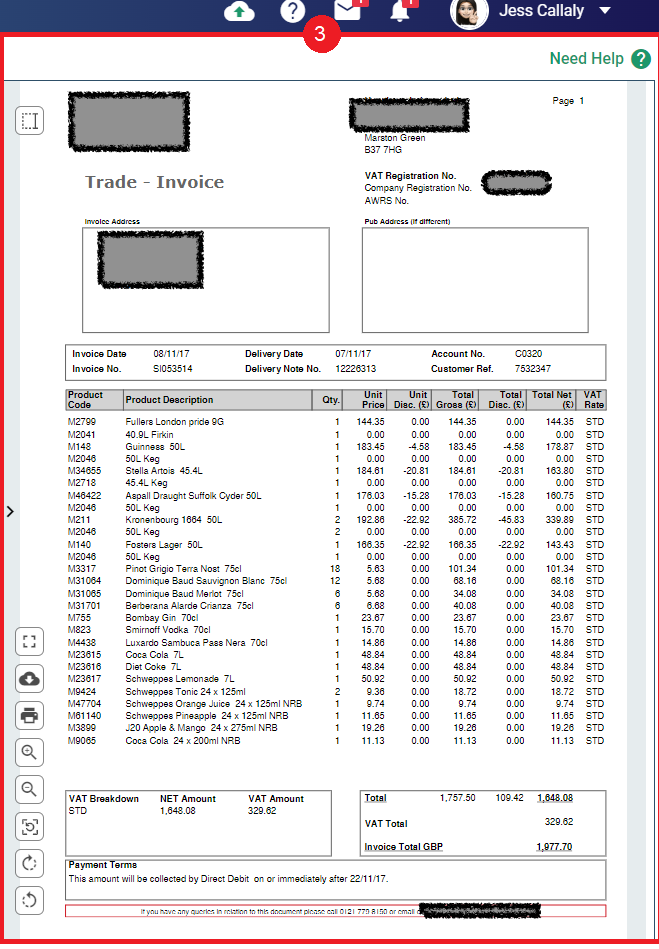Screen dimensions: 659x949
Task: Click product code M23615 Coca Cola 7L
Action: 84,655
